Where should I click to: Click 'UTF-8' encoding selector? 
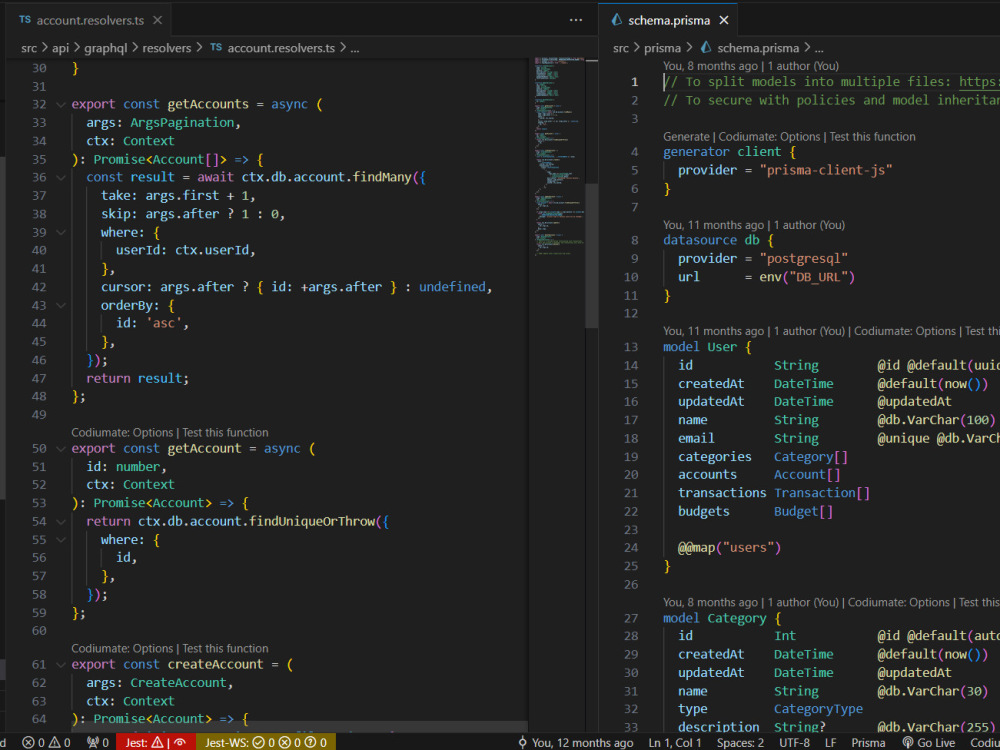(794, 742)
